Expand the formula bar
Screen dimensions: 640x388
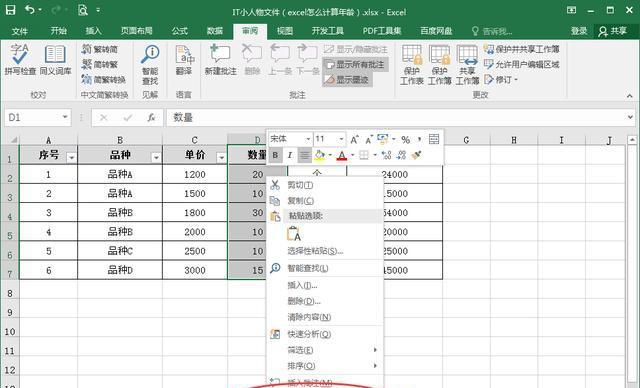point(630,118)
